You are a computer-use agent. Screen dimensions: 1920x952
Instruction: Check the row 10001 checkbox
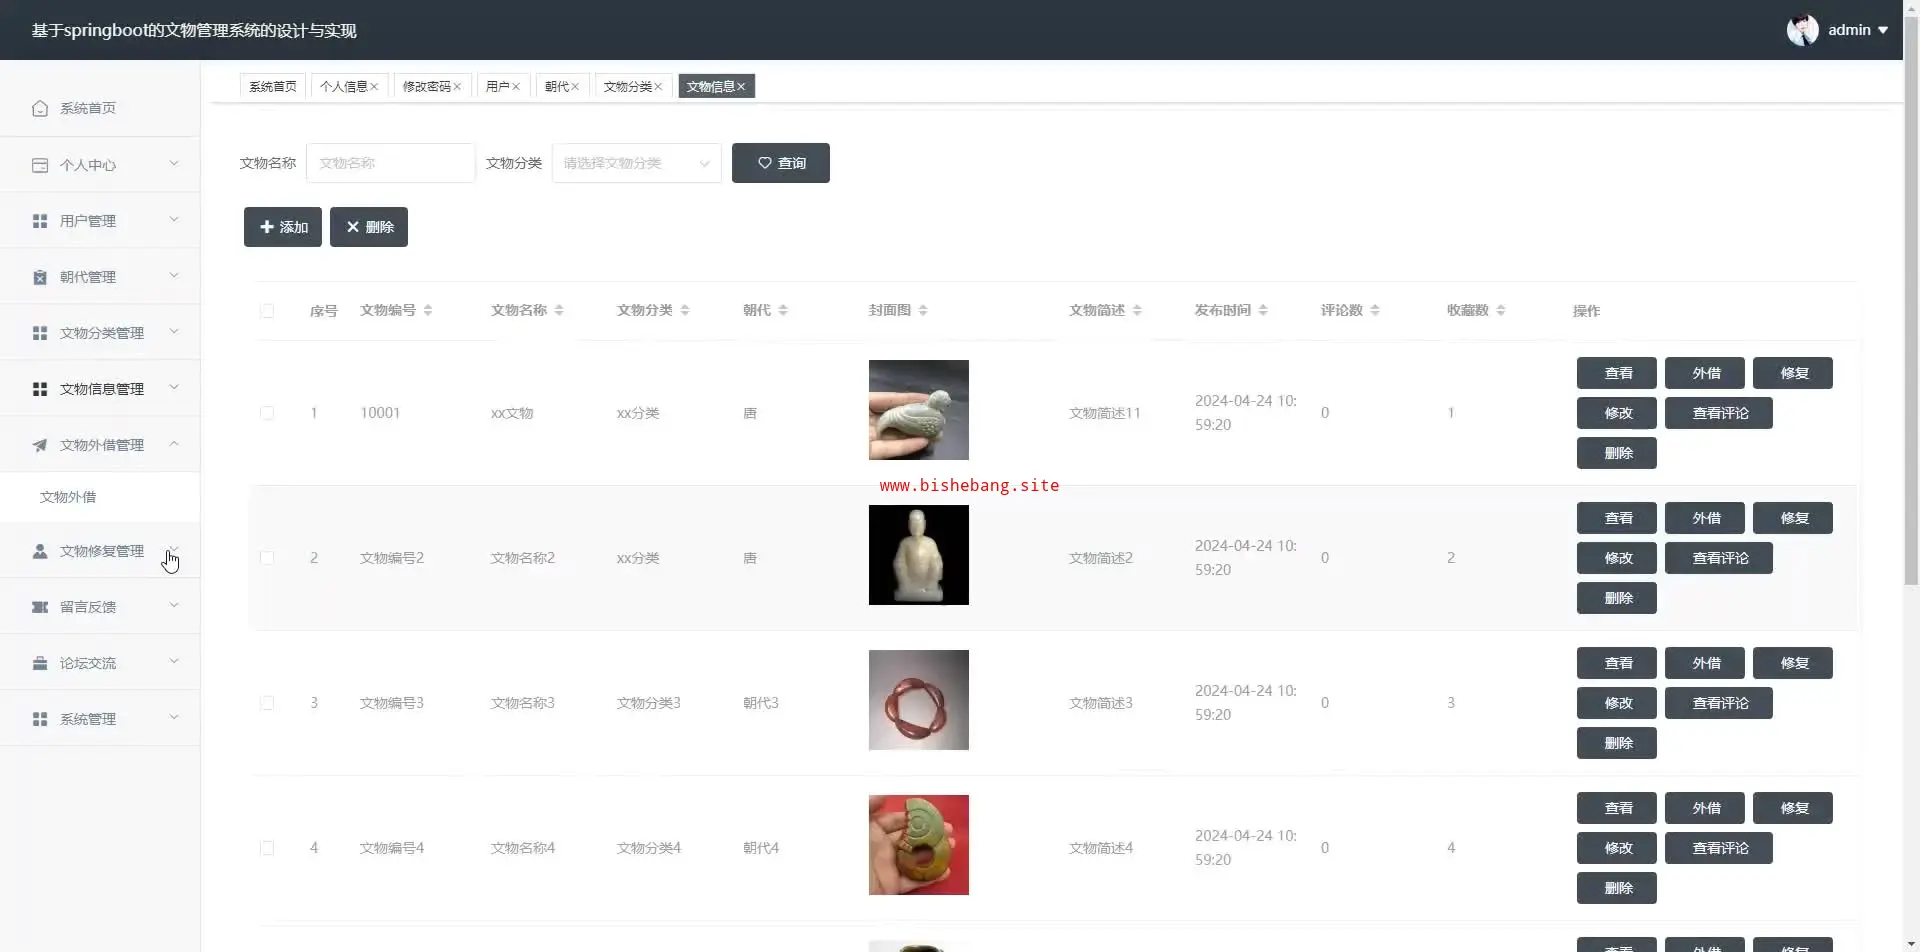[x=267, y=413]
